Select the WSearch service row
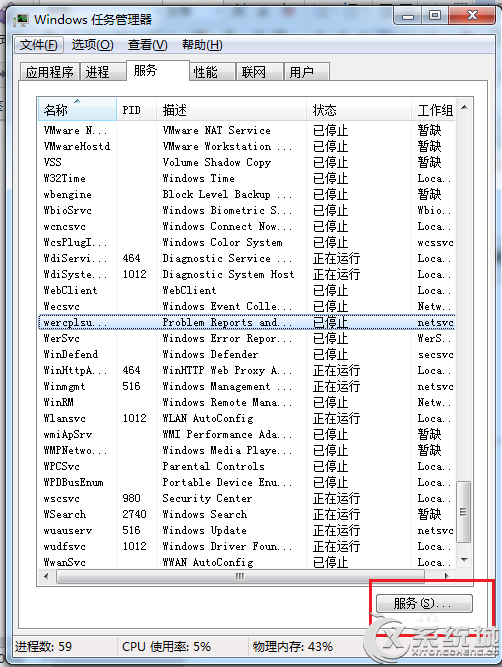Image resolution: width=502 pixels, height=667 pixels. coord(246,514)
